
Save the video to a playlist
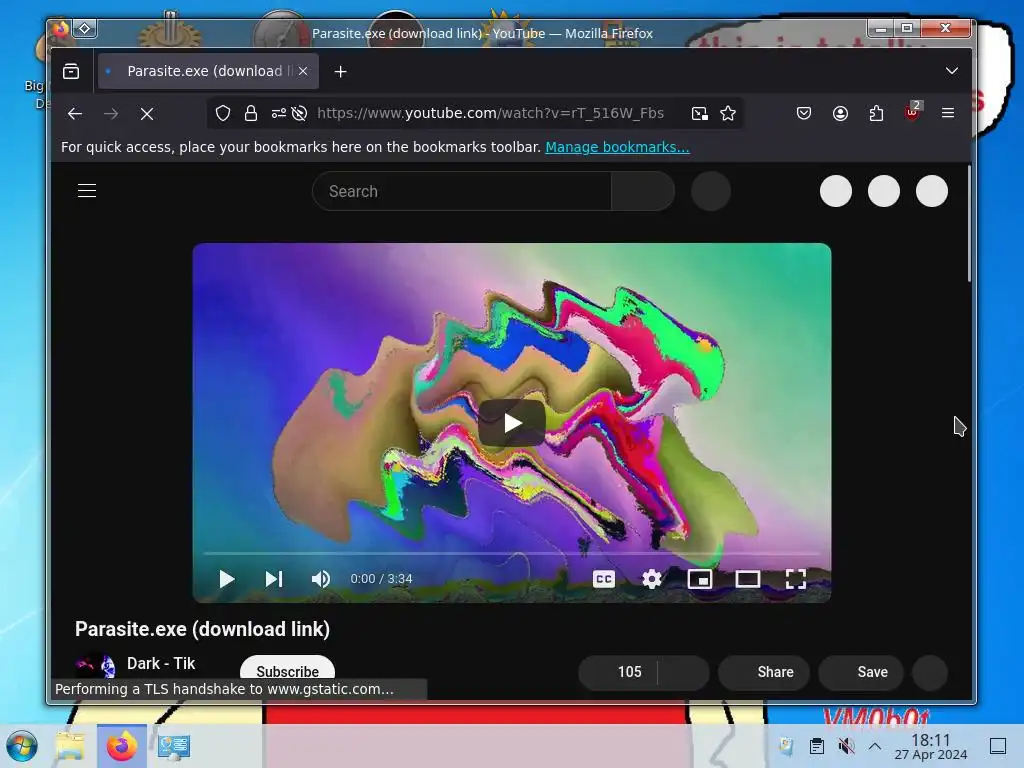(861, 672)
